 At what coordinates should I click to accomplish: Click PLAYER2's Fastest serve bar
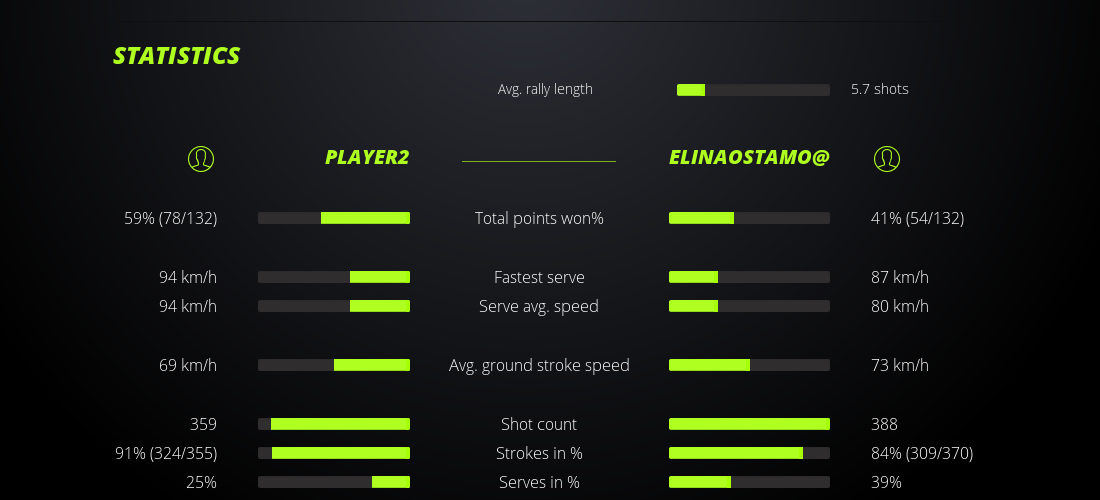click(x=334, y=277)
